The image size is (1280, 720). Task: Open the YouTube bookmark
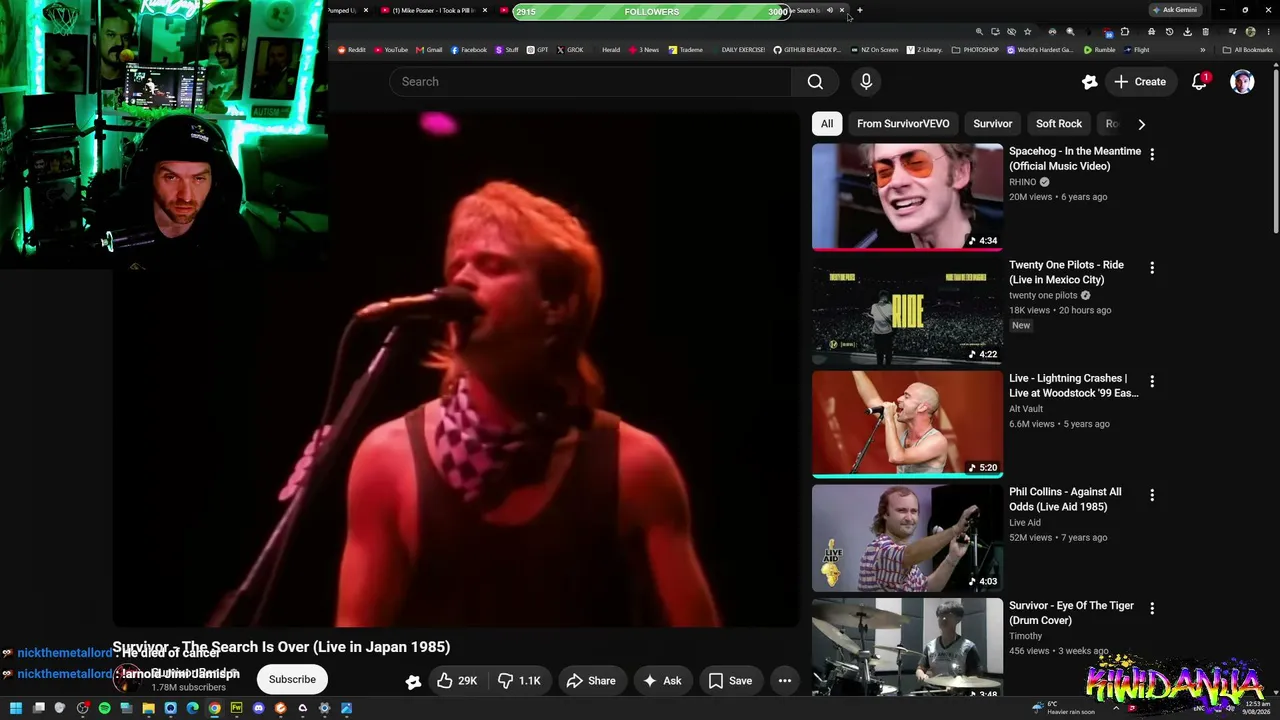tap(391, 50)
